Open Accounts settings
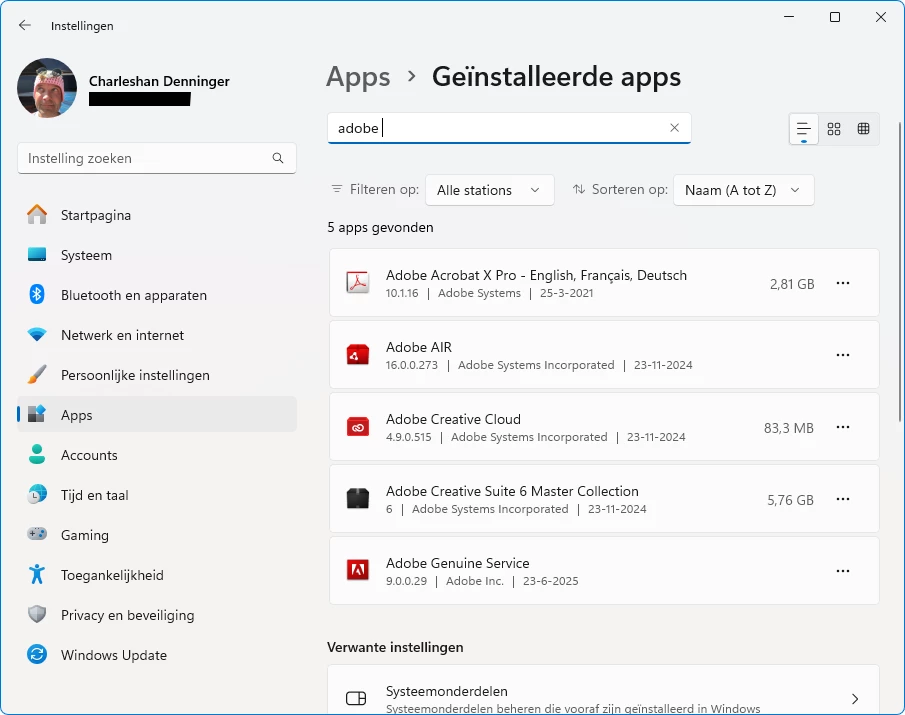The height and width of the screenshot is (715, 905). 157,455
